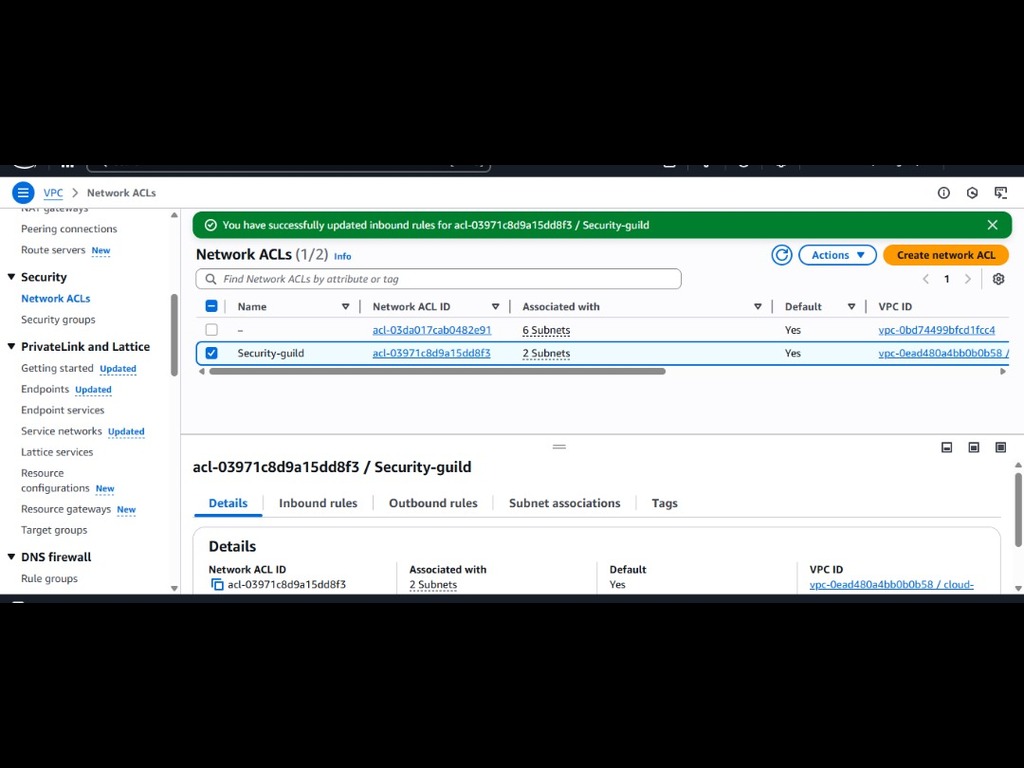Open the Actions dropdown
This screenshot has width=1024, height=768.
[838, 255]
